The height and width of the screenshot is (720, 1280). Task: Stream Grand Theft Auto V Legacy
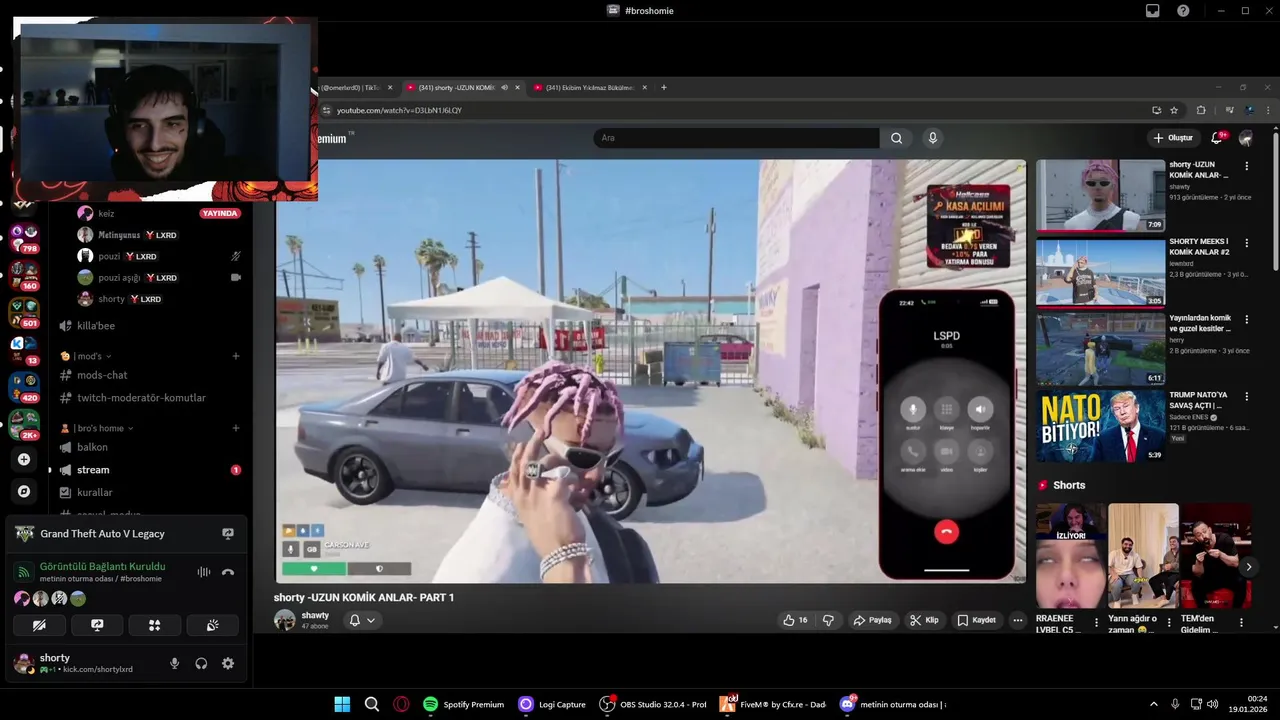click(228, 534)
